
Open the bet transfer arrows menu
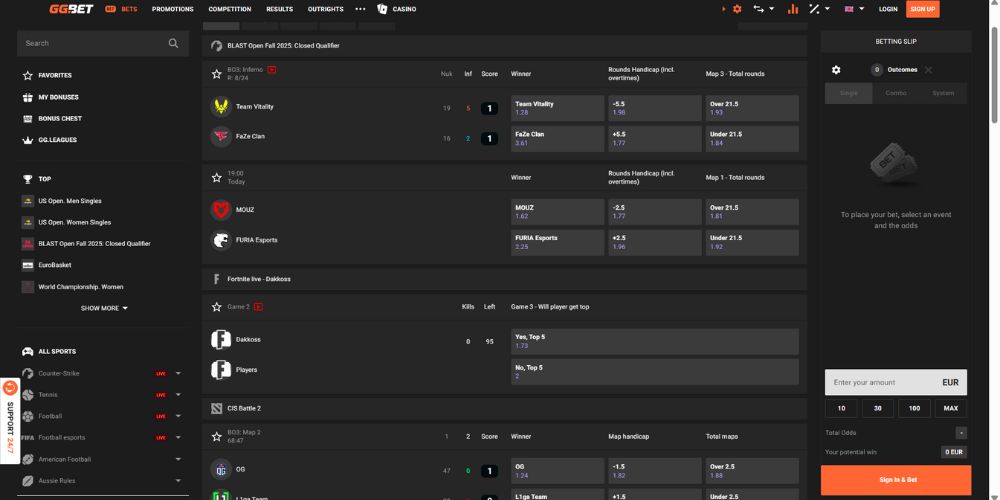point(763,9)
